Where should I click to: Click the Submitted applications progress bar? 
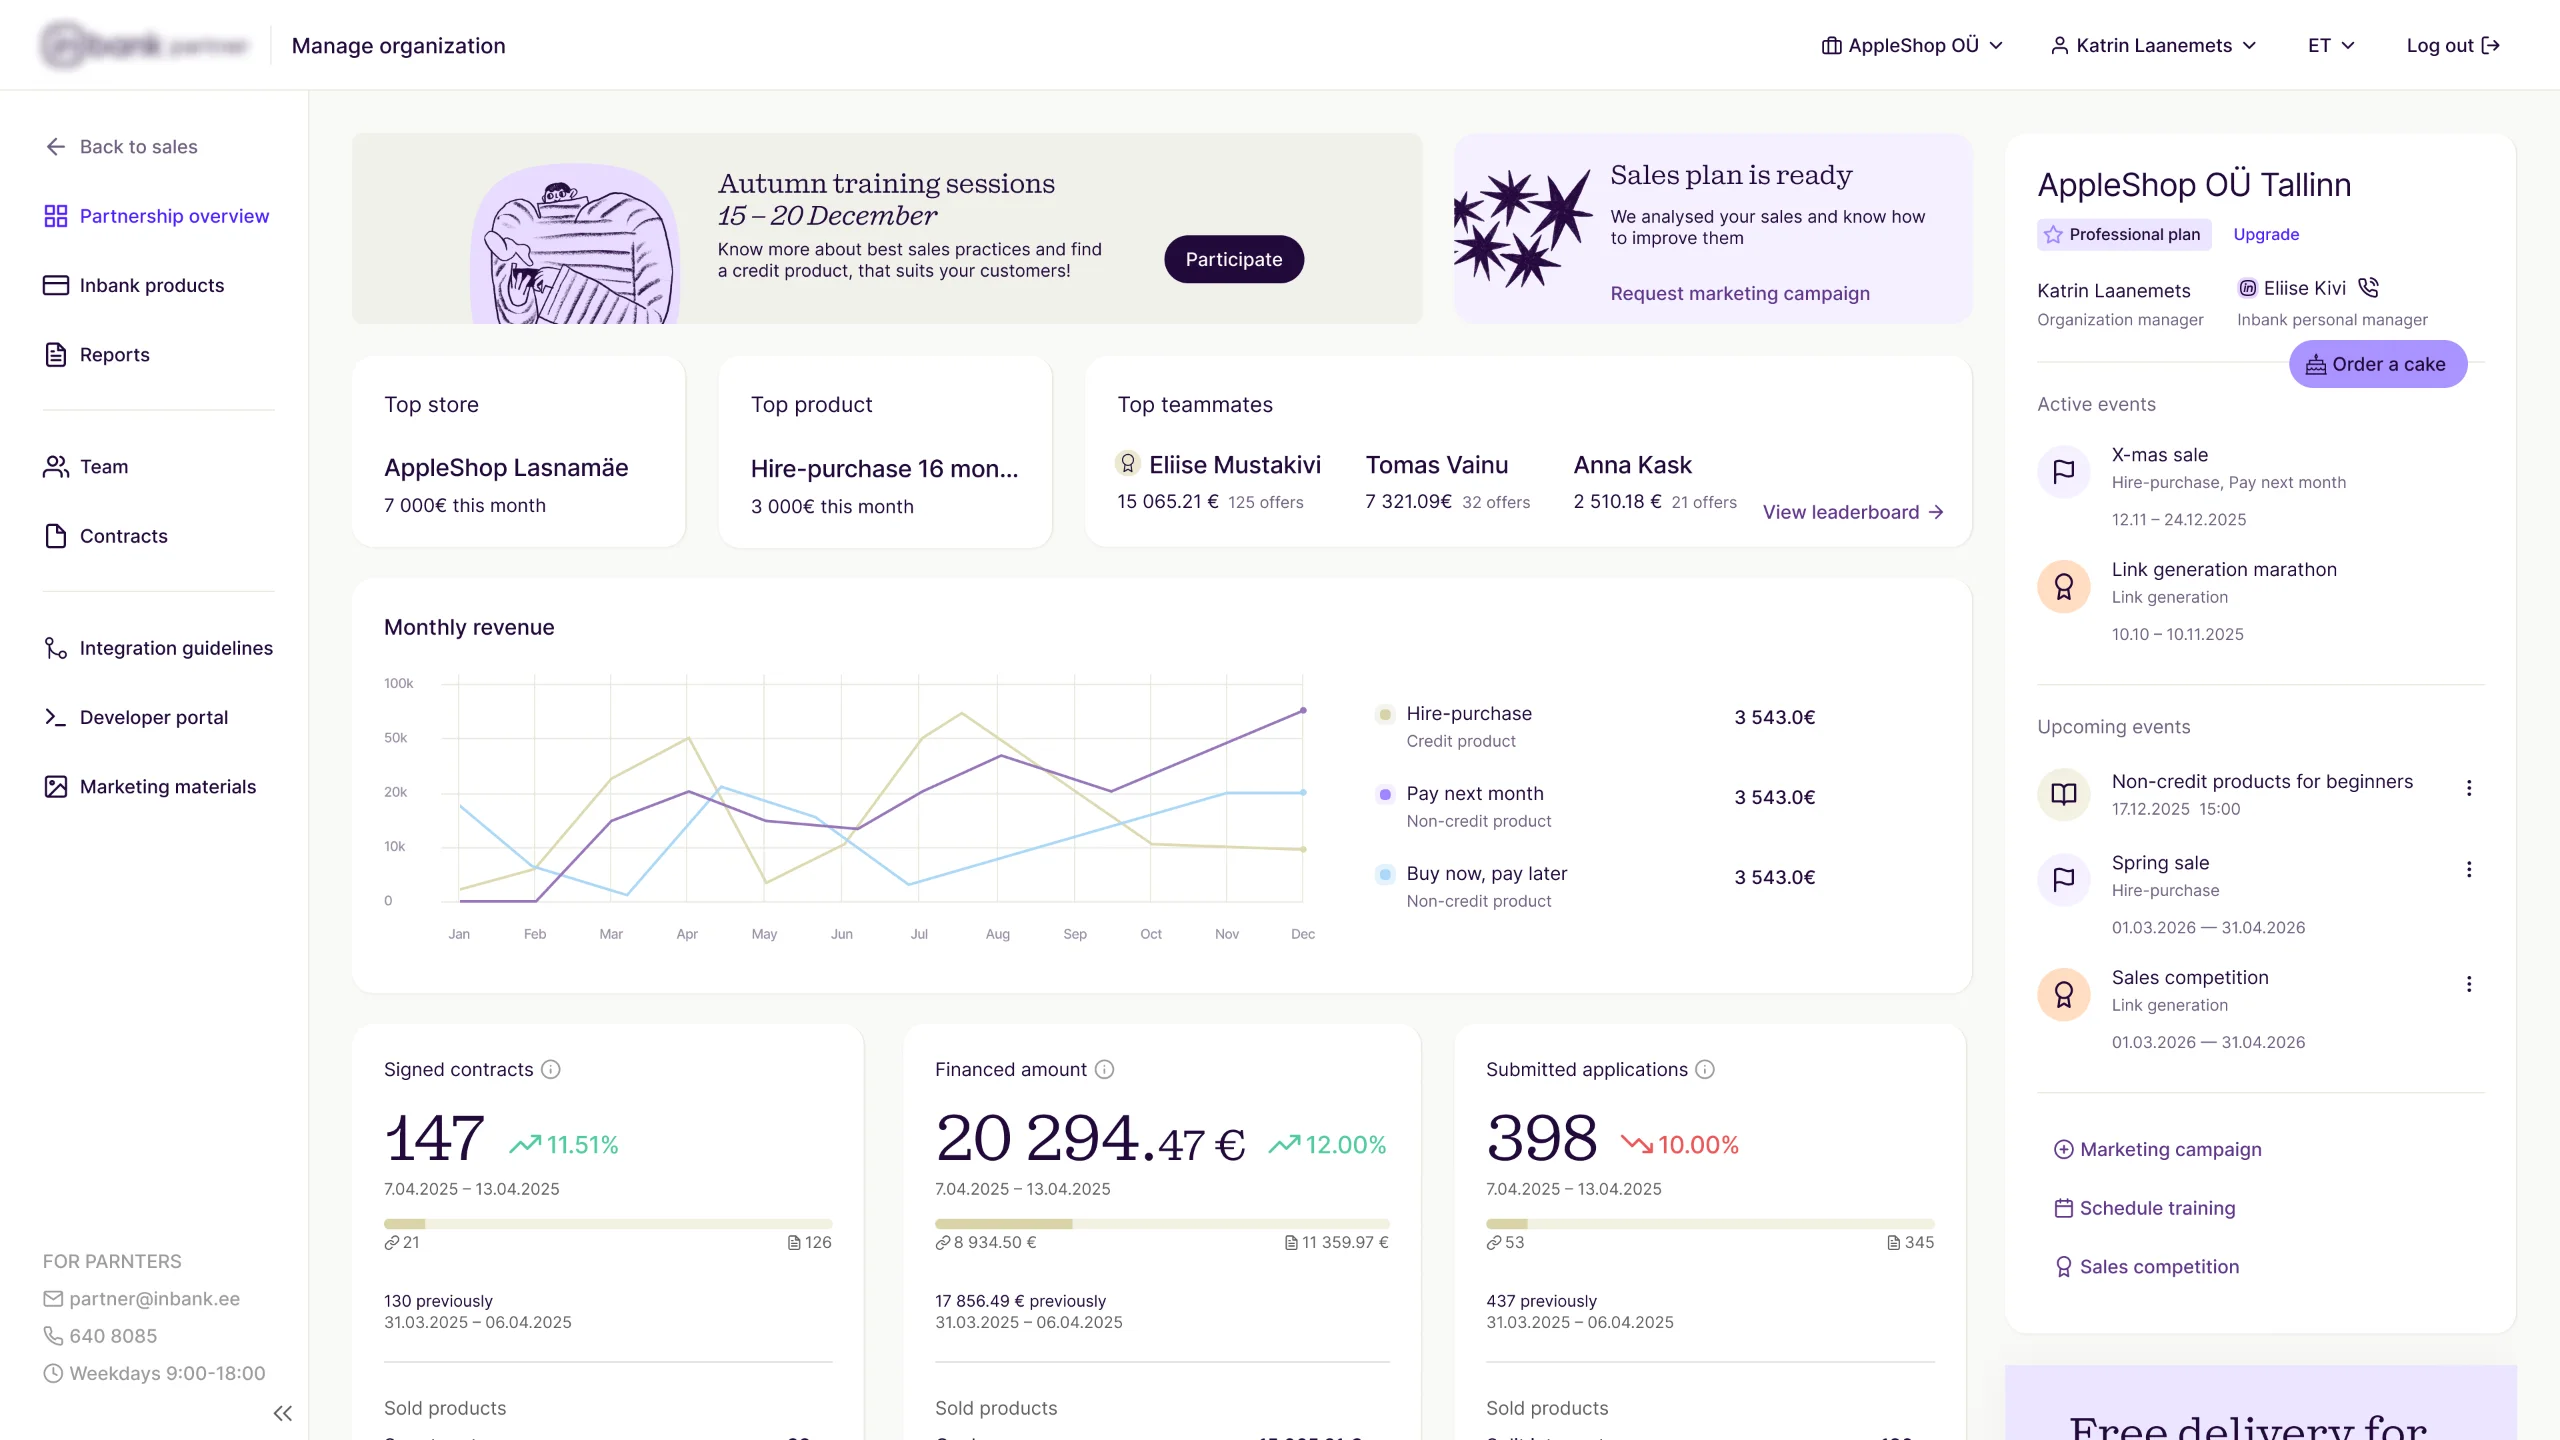click(x=1710, y=1224)
